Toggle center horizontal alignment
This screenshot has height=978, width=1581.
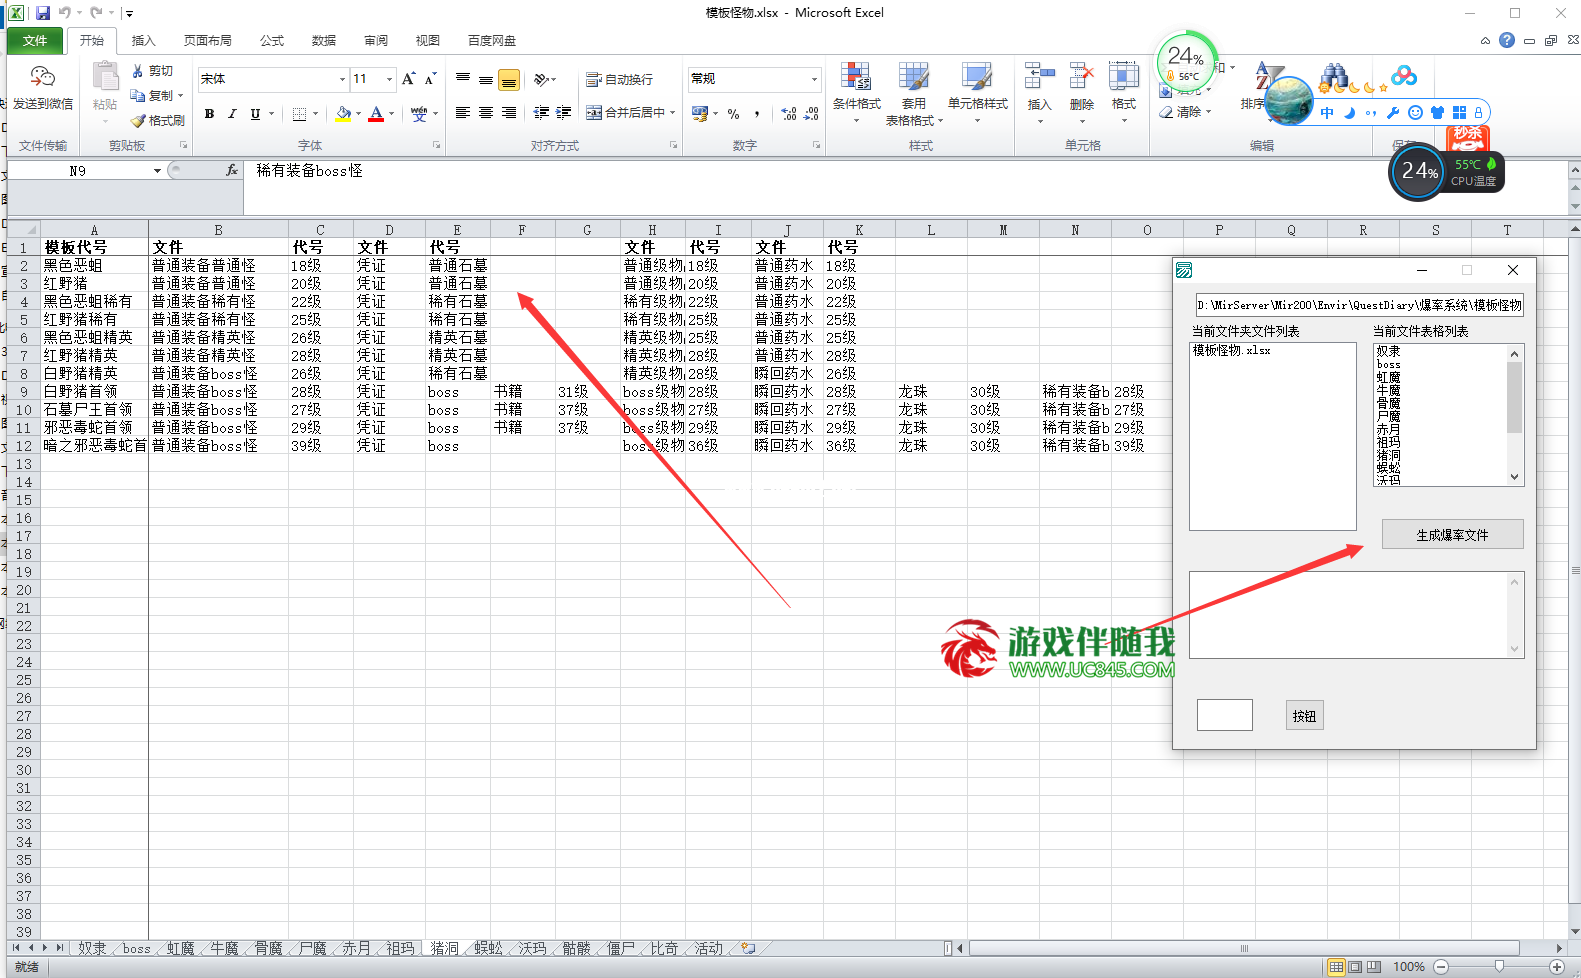coord(486,113)
